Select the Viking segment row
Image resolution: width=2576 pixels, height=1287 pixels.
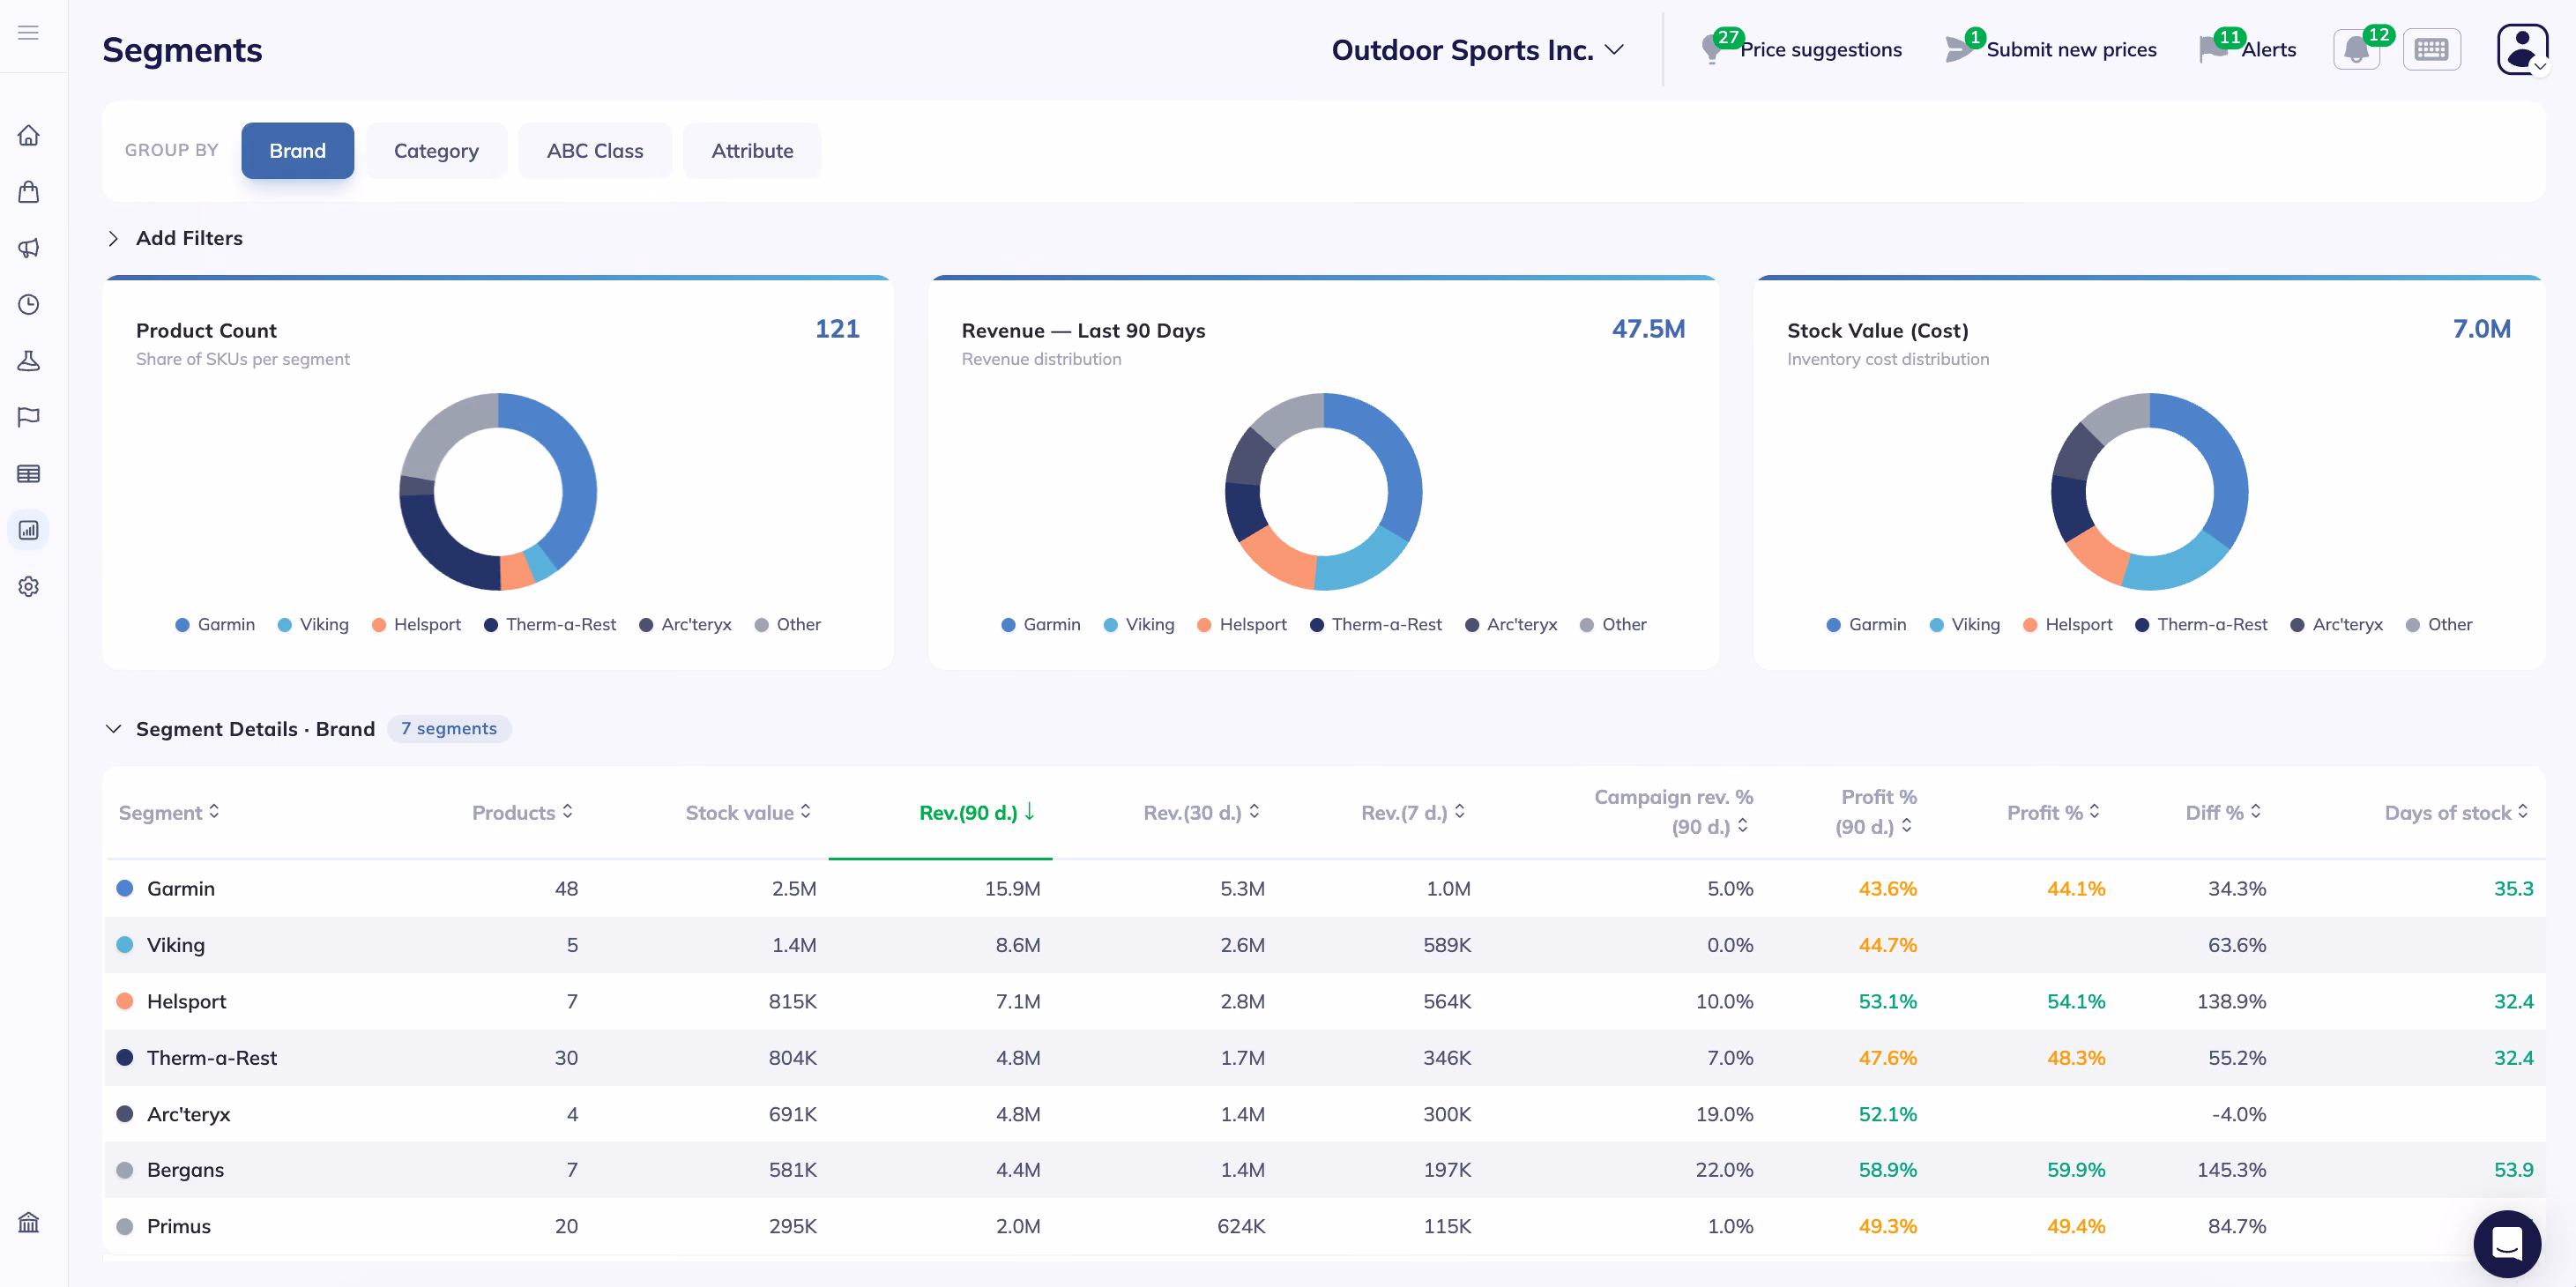coord(1324,945)
